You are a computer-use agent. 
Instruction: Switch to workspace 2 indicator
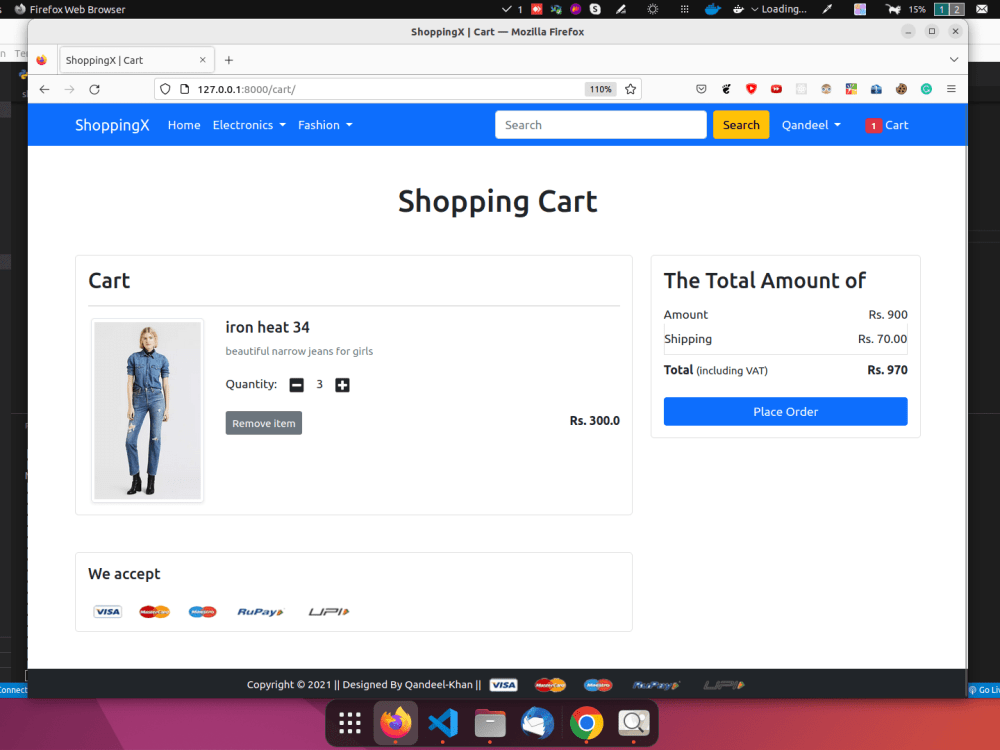click(956, 9)
